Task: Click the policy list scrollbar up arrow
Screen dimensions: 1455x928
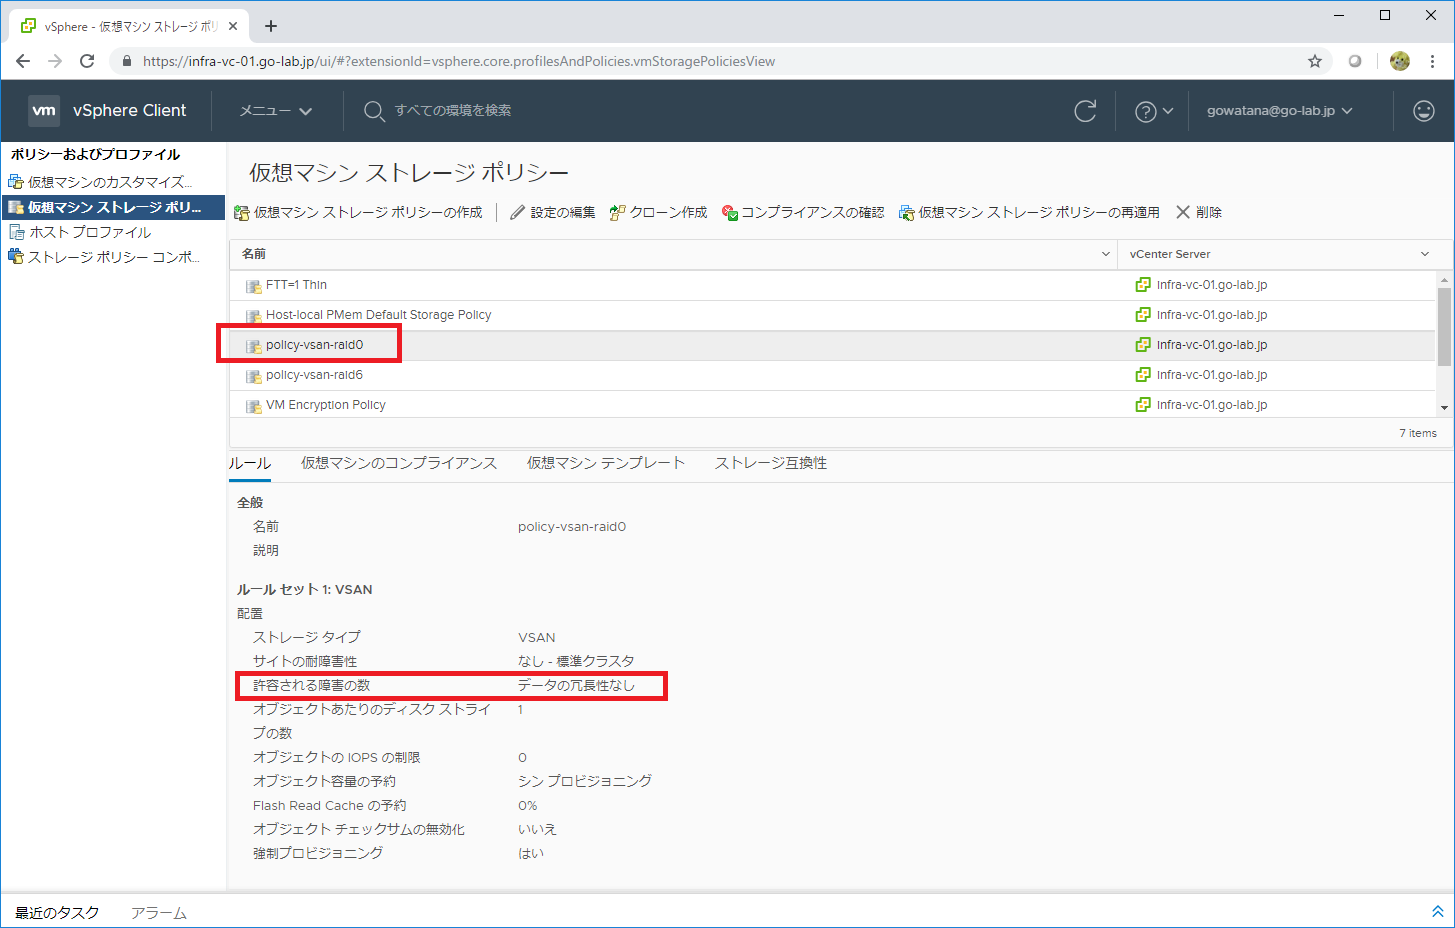Action: pos(1444,280)
